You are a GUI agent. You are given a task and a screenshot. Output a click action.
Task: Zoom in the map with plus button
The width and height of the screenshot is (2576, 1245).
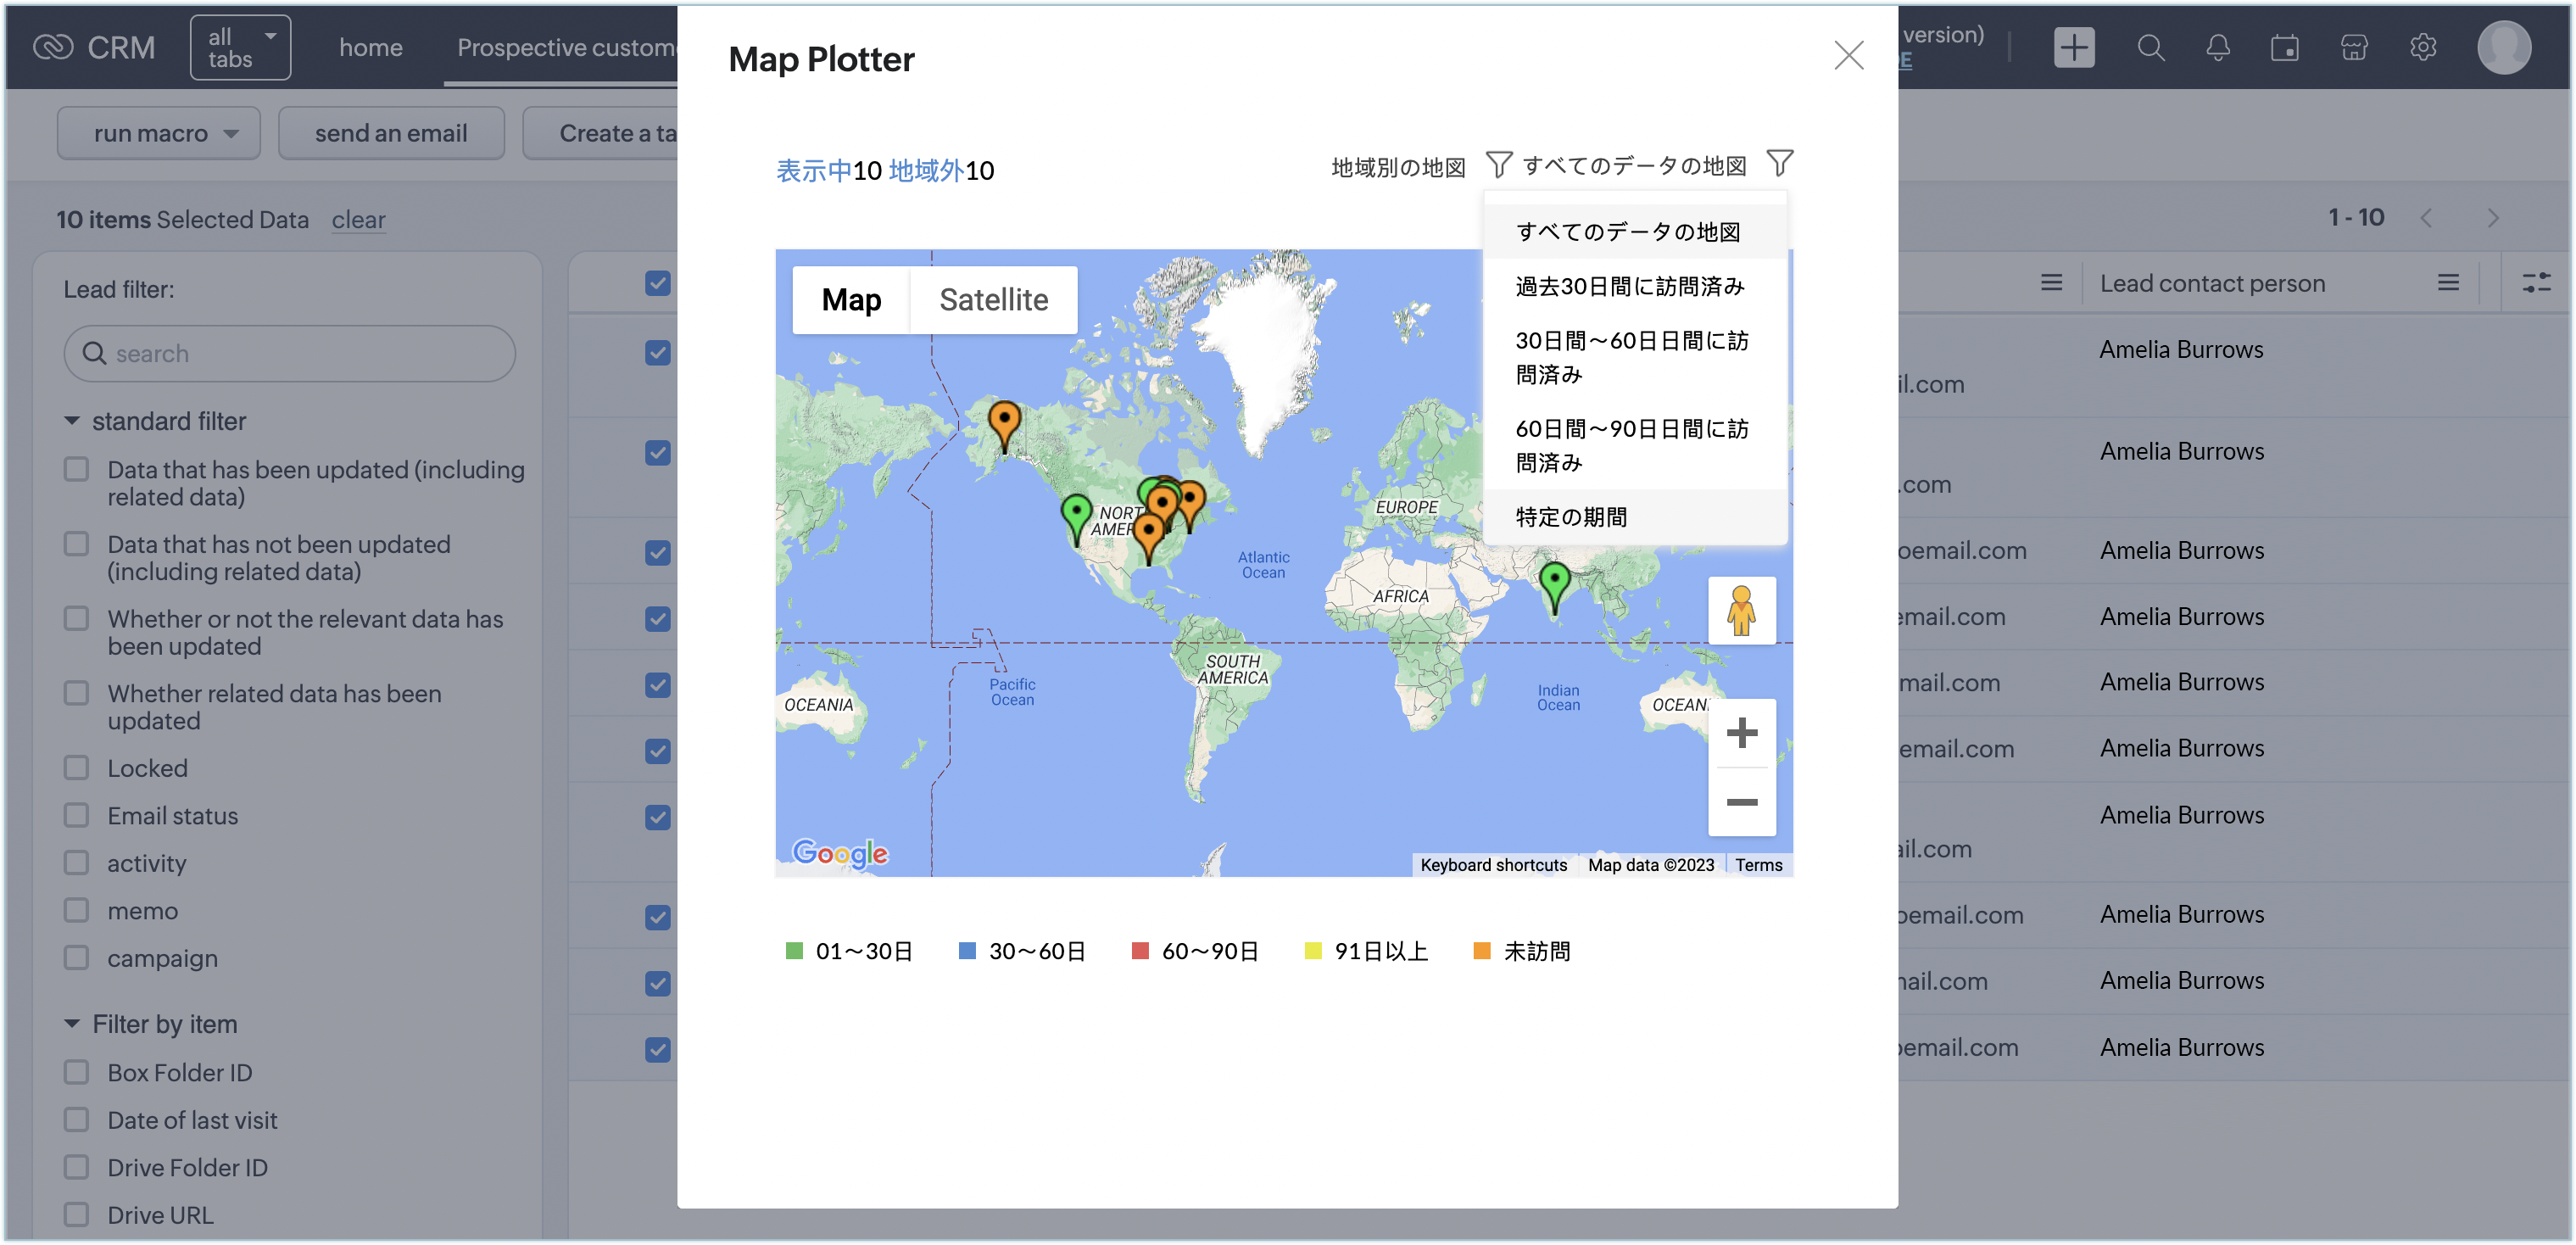pyautogui.click(x=1741, y=733)
